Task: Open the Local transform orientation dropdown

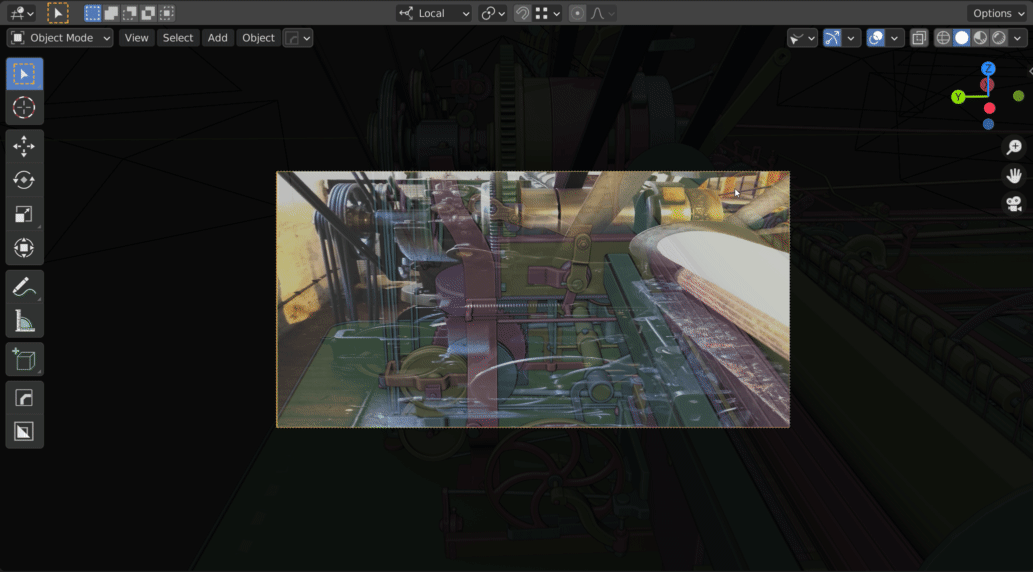Action: [x=434, y=13]
